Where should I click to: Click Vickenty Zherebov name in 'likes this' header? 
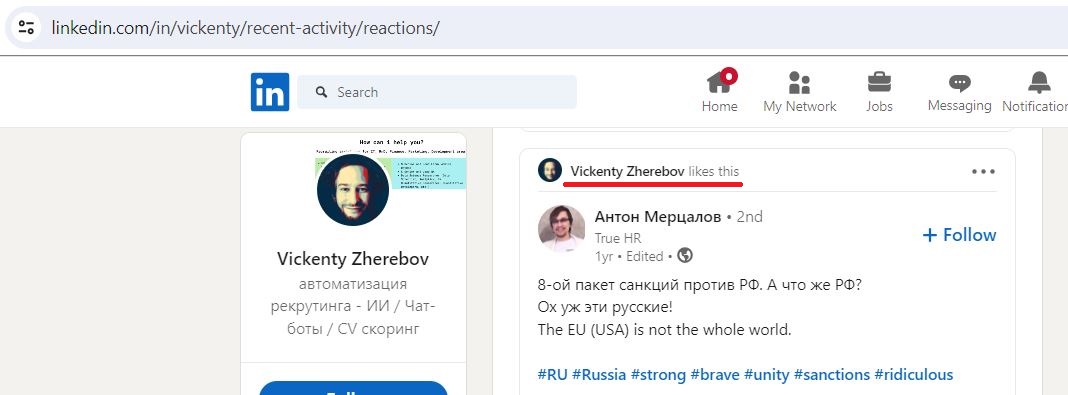(627, 172)
